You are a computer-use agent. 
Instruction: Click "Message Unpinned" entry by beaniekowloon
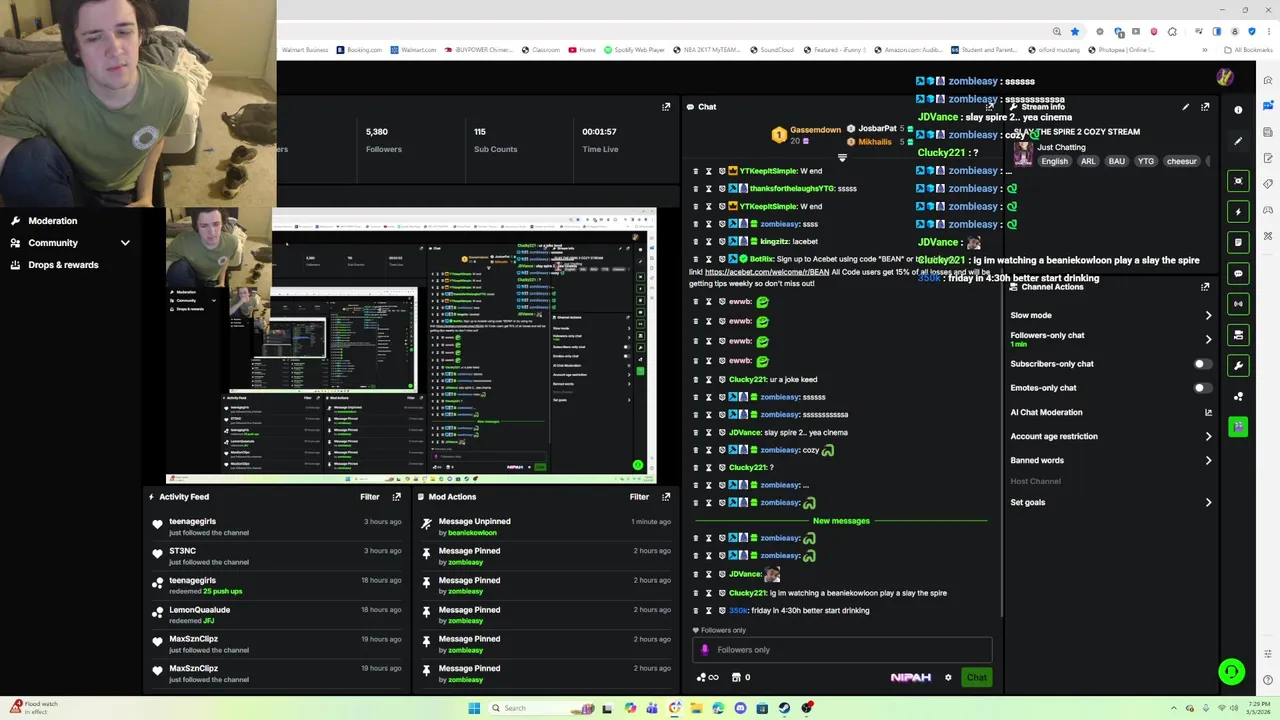544,527
